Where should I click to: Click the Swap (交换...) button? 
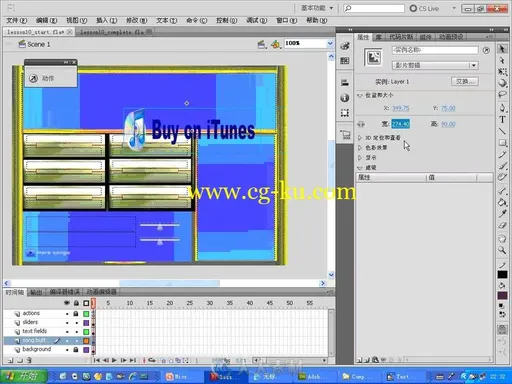click(x=465, y=81)
